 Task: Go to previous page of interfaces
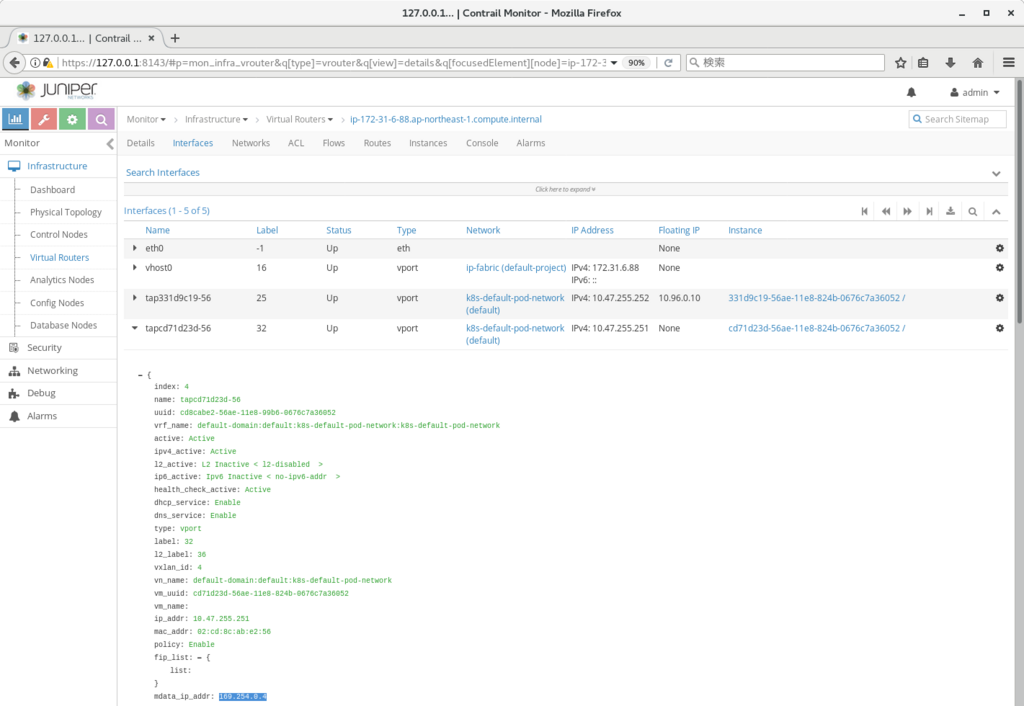coord(886,211)
